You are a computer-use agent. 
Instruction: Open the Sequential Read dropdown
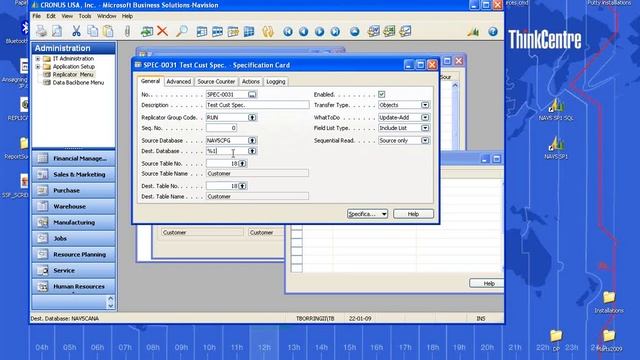click(425, 140)
